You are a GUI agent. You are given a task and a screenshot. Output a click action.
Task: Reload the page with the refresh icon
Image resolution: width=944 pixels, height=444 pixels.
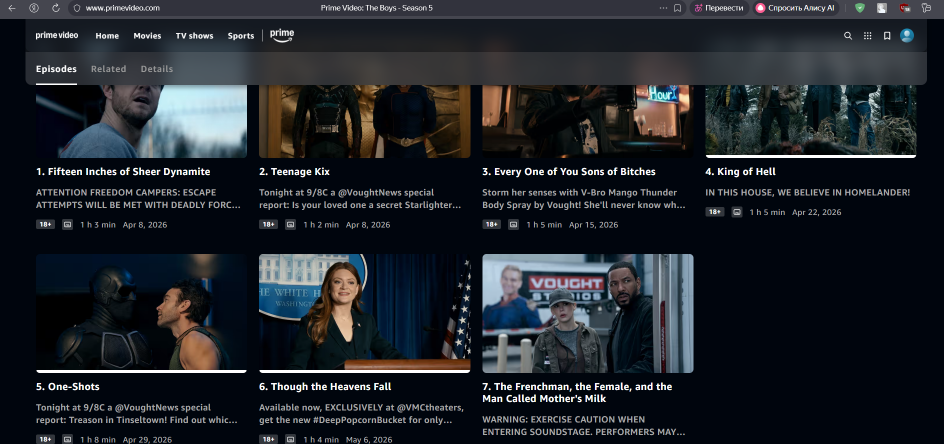[x=55, y=8]
